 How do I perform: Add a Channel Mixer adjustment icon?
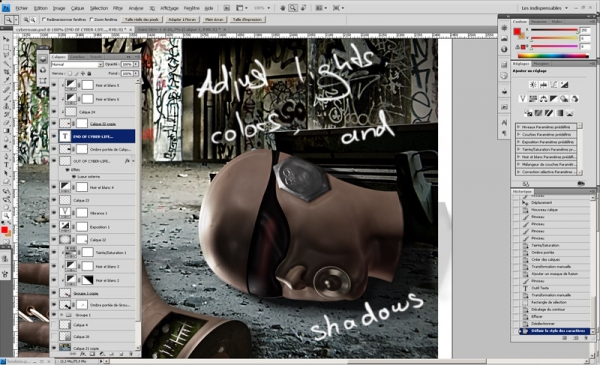574,99
